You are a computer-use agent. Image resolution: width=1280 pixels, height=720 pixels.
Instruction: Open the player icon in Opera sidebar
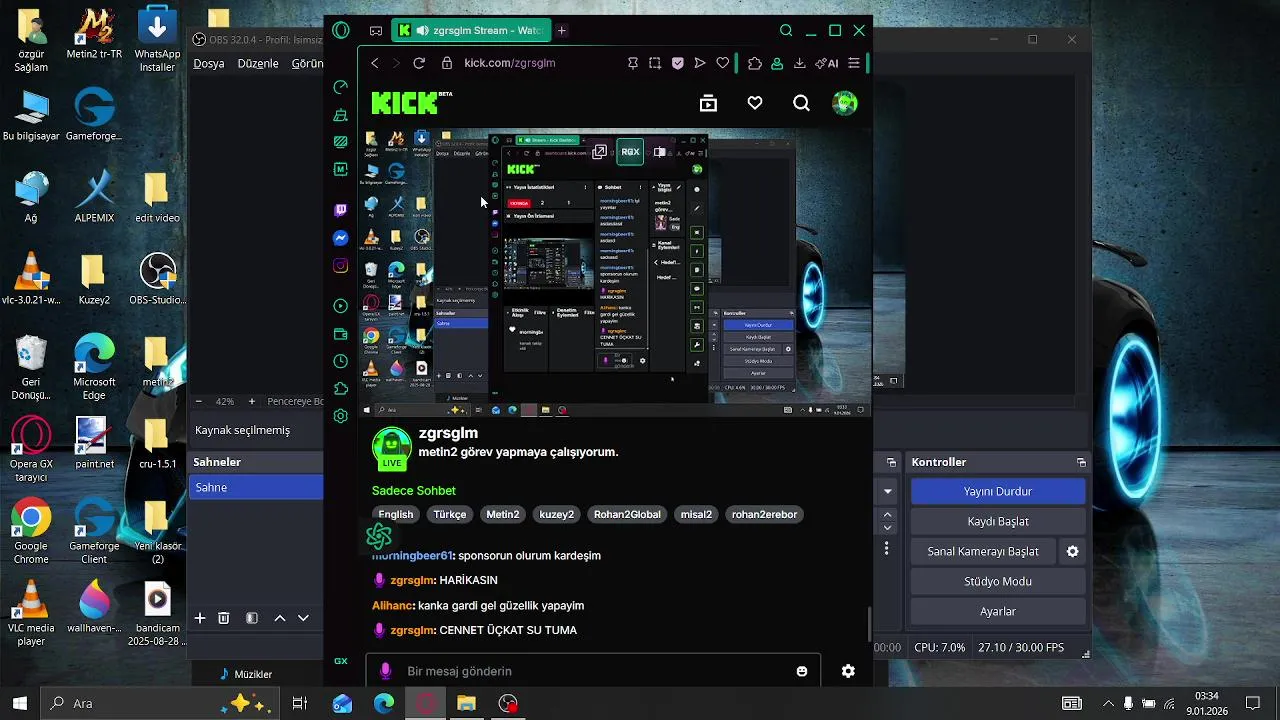tap(341, 306)
